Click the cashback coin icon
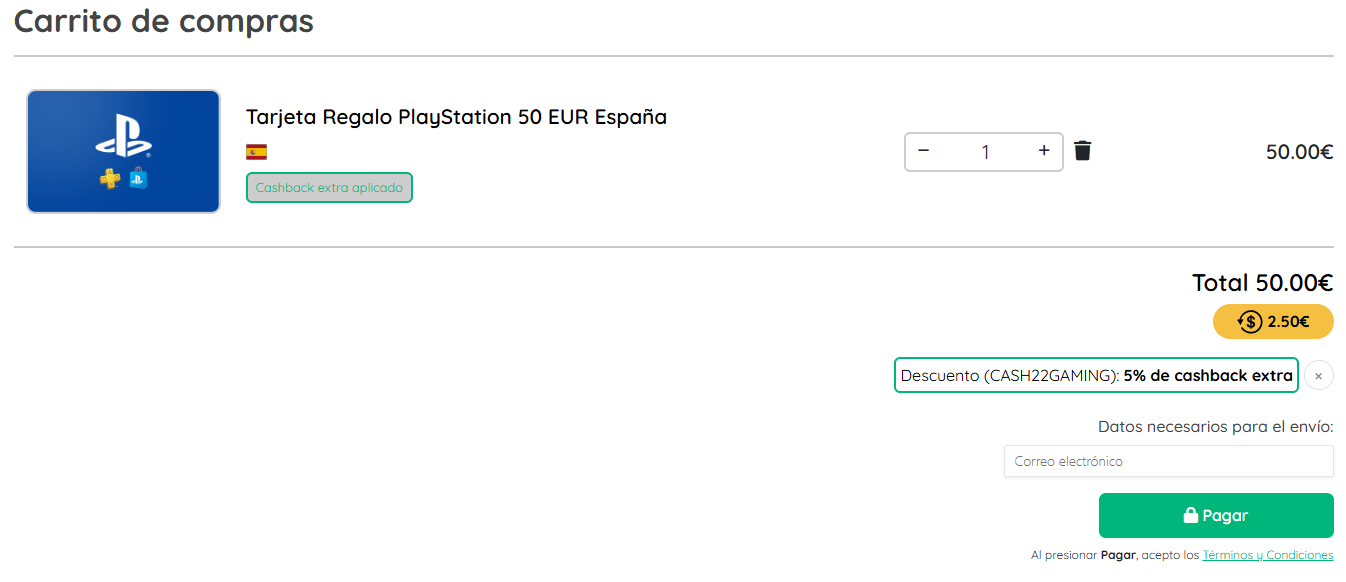1346x582 pixels. coord(1250,322)
